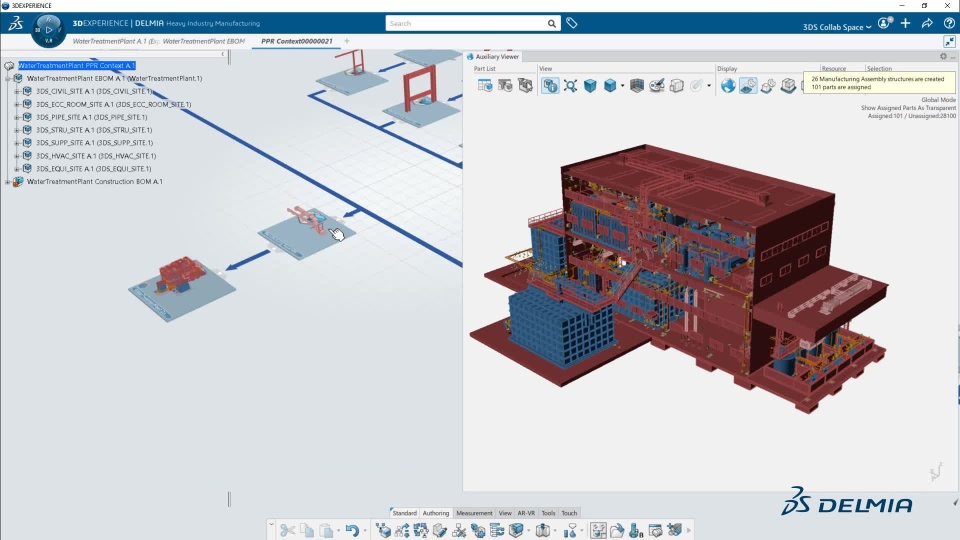Click the Auxiliary Viewer settings gear

[x=943, y=56]
